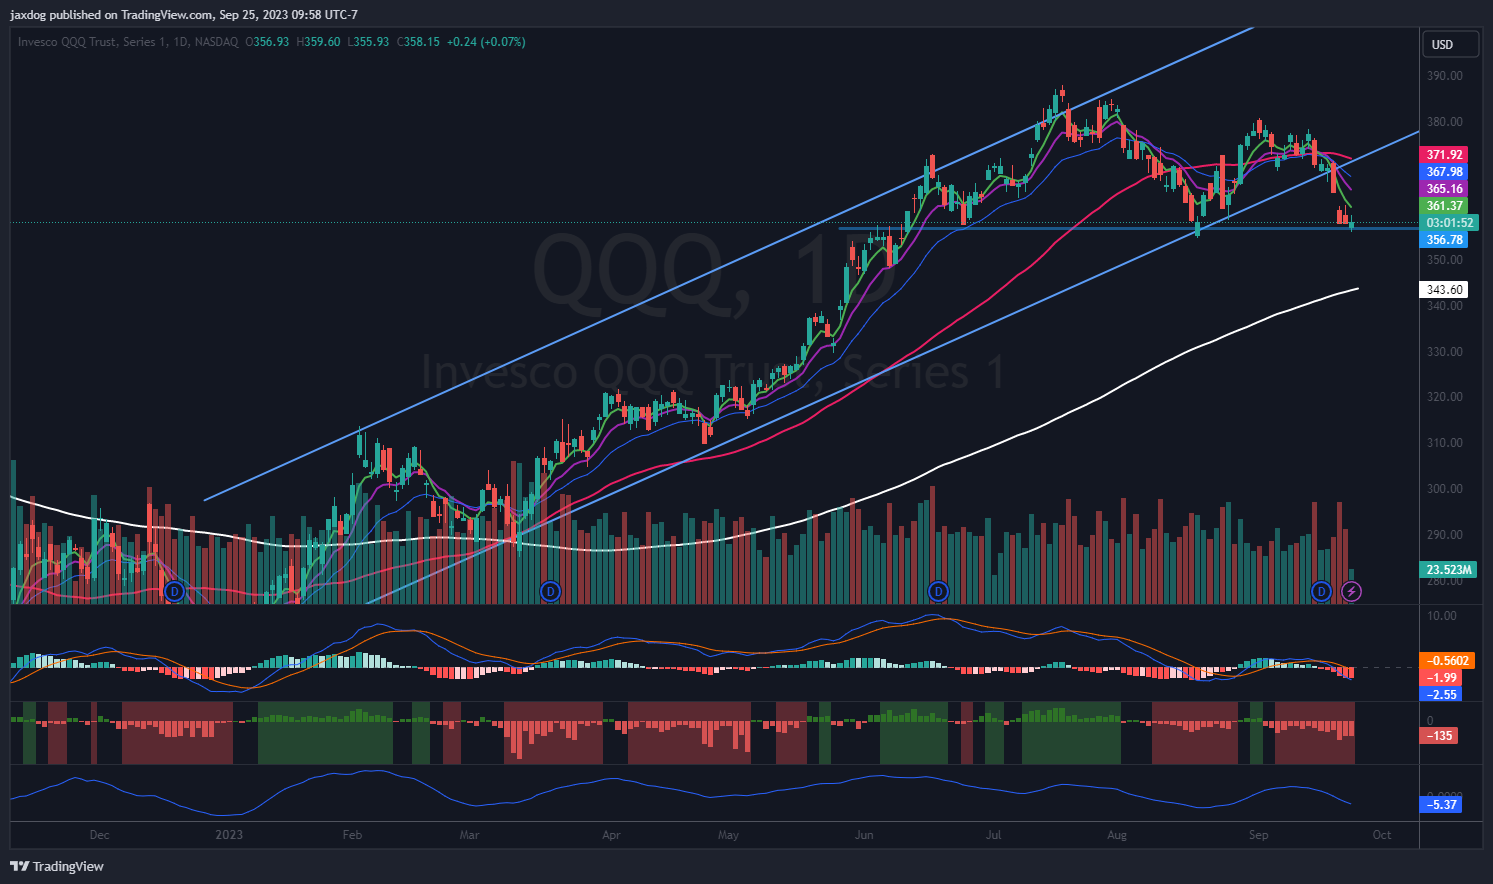Click the +0.24 (+0.07%) change in legend

486,42
